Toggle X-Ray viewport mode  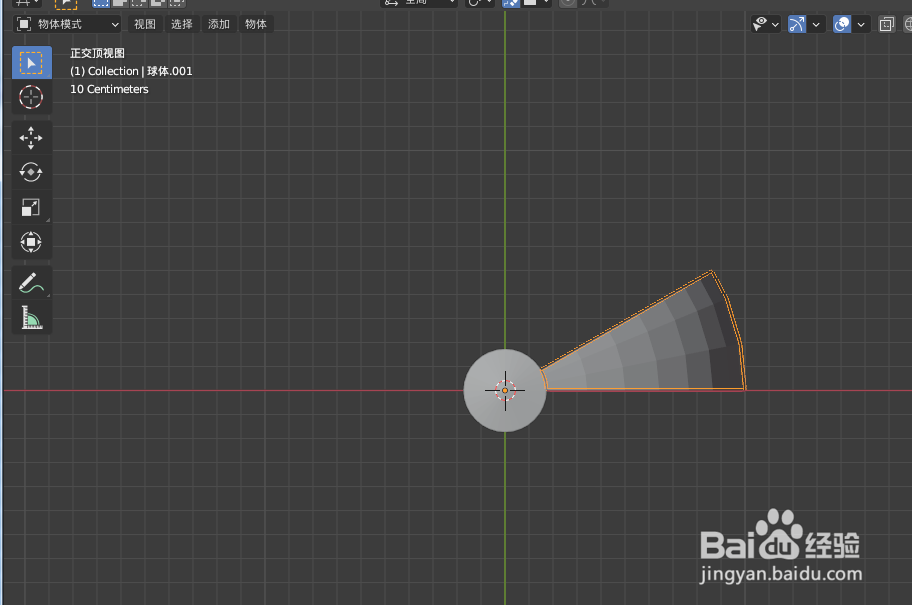click(x=886, y=23)
